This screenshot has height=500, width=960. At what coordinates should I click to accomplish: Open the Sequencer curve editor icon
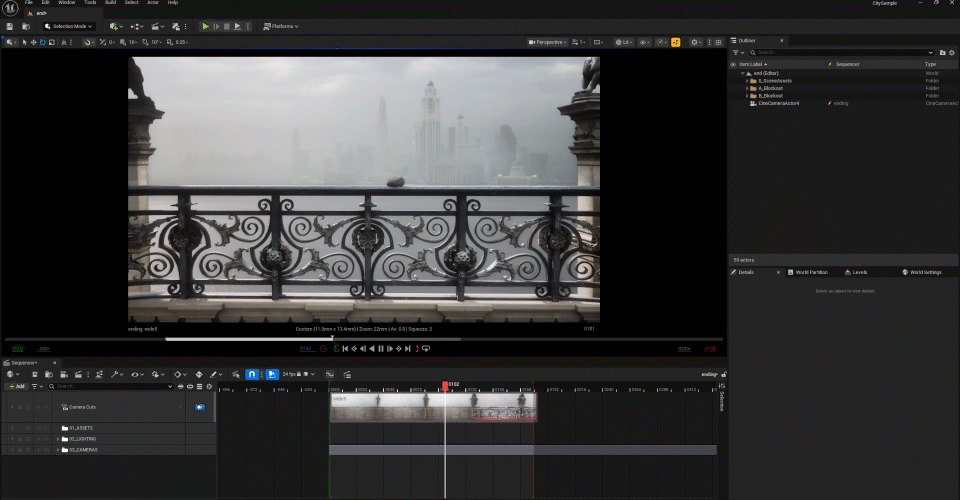click(330, 375)
